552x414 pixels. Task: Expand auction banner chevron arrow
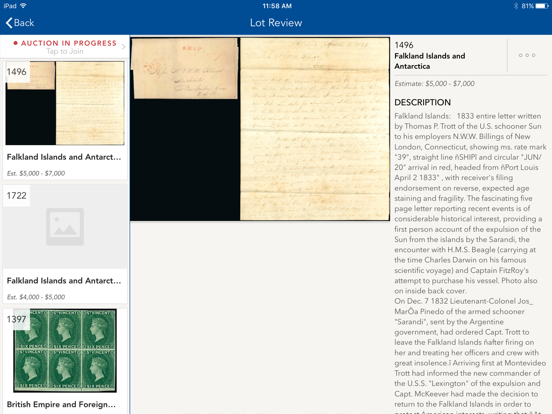pyautogui.click(x=123, y=46)
